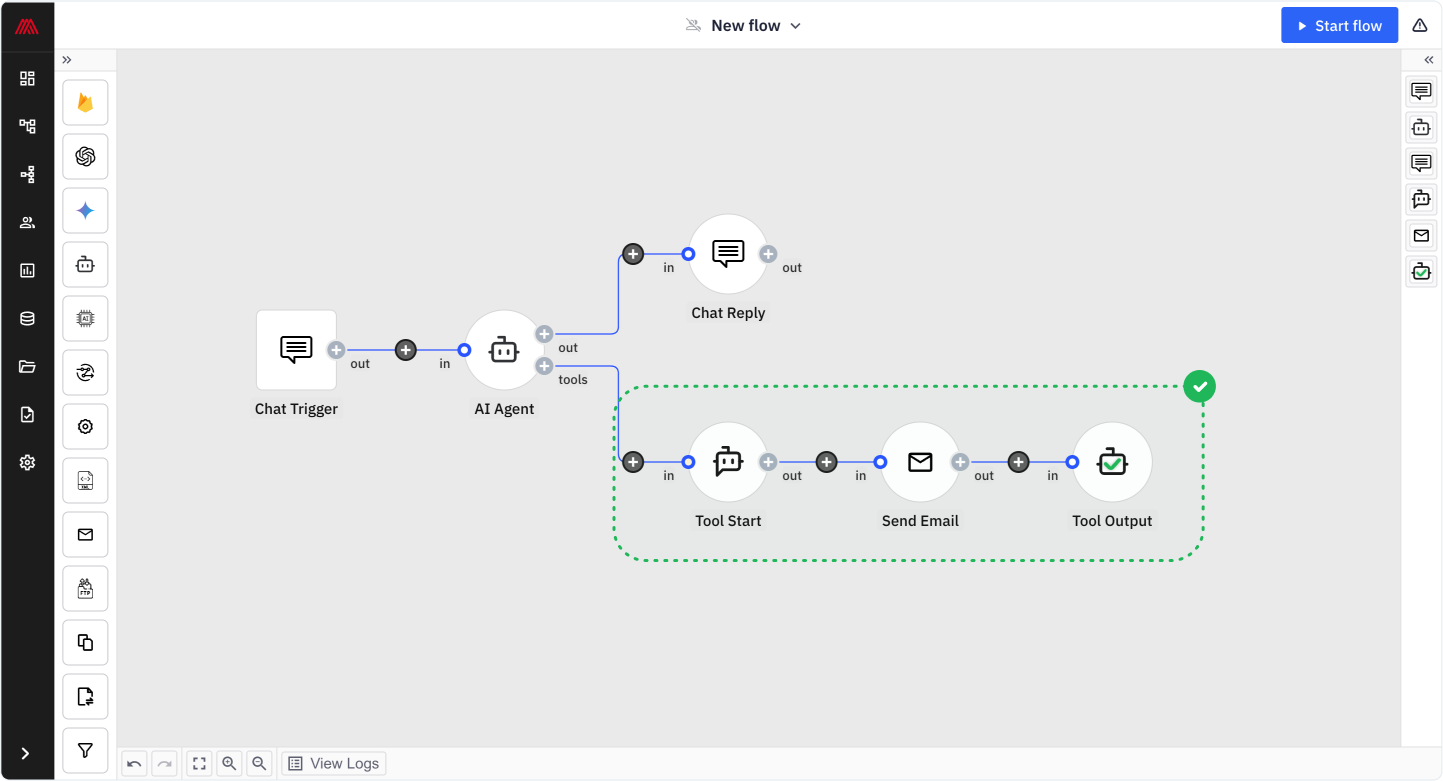The height and width of the screenshot is (781, 1443).
Task: Select the FTP node in the palette
Action: 85,589
